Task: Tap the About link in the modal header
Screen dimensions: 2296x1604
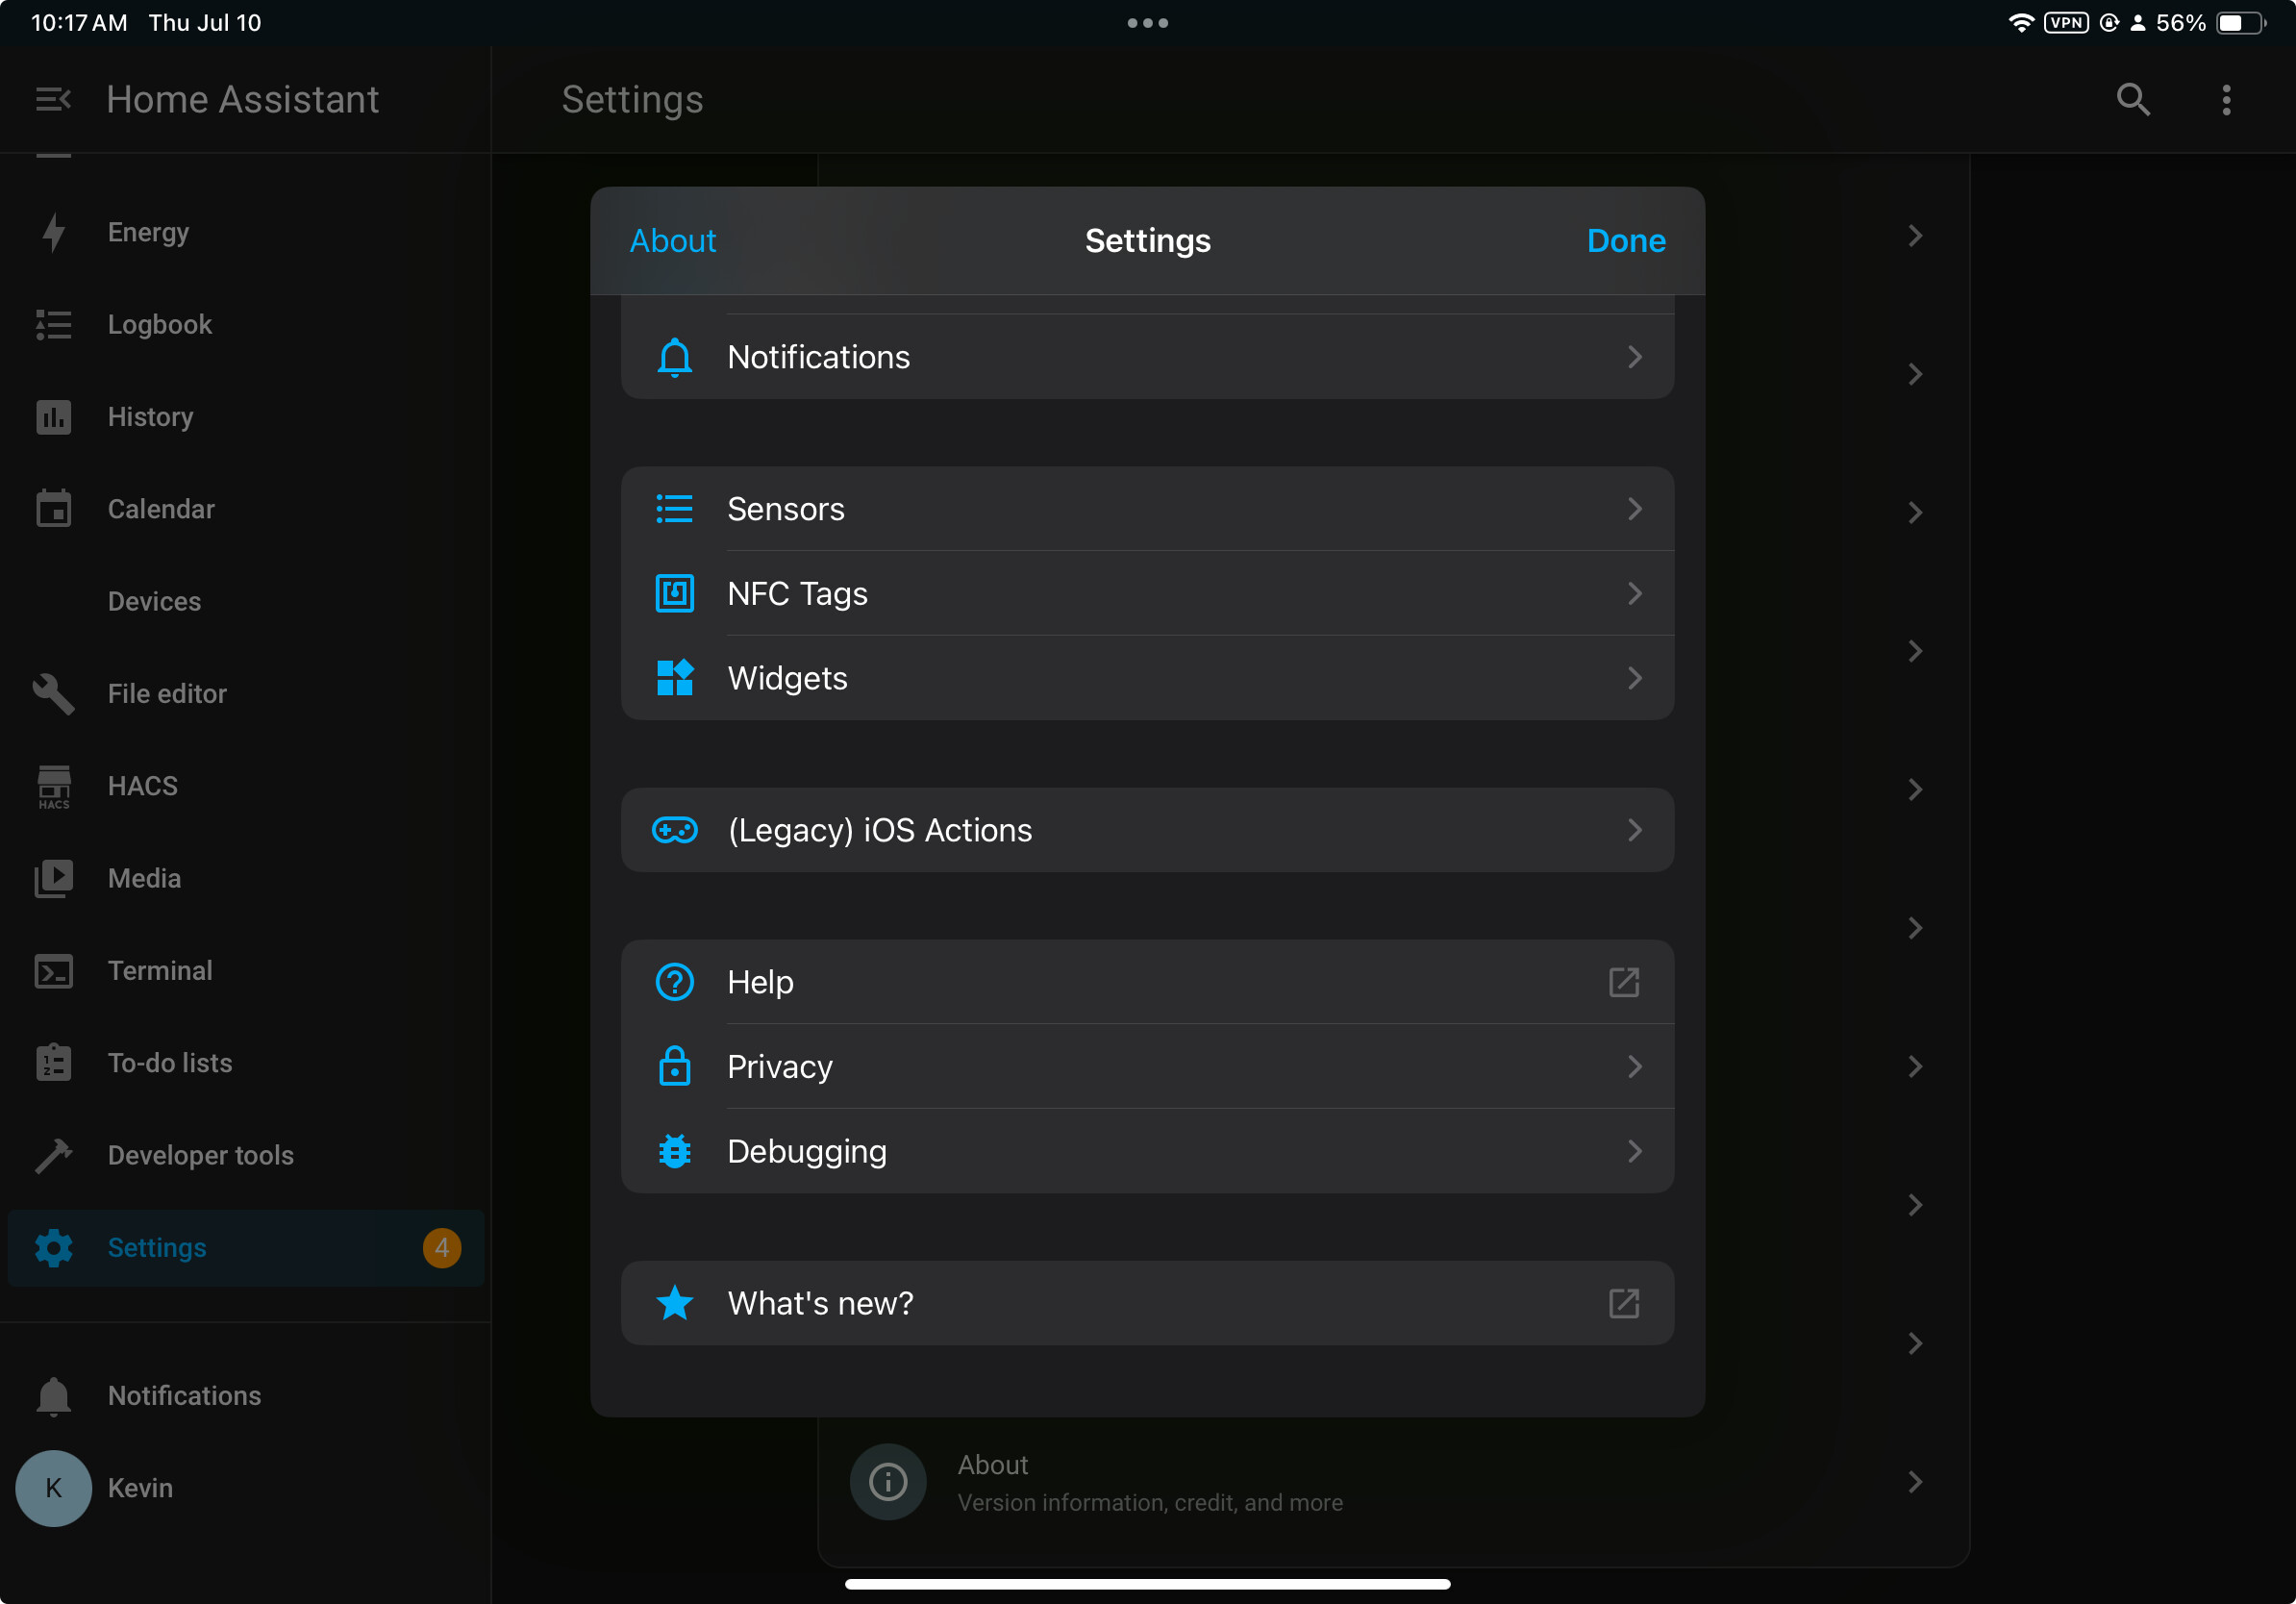Action: (x=673, y=241)
